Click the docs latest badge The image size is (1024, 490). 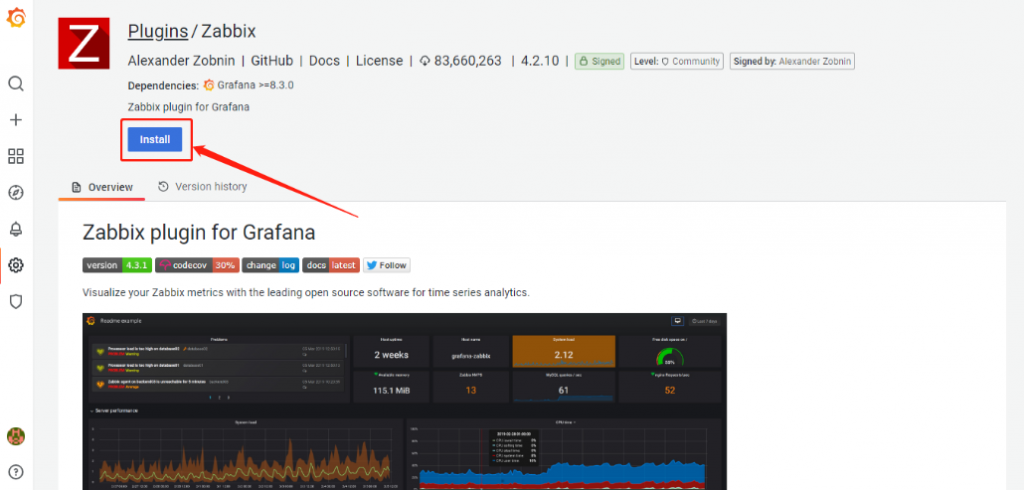(x=331, y=265)
